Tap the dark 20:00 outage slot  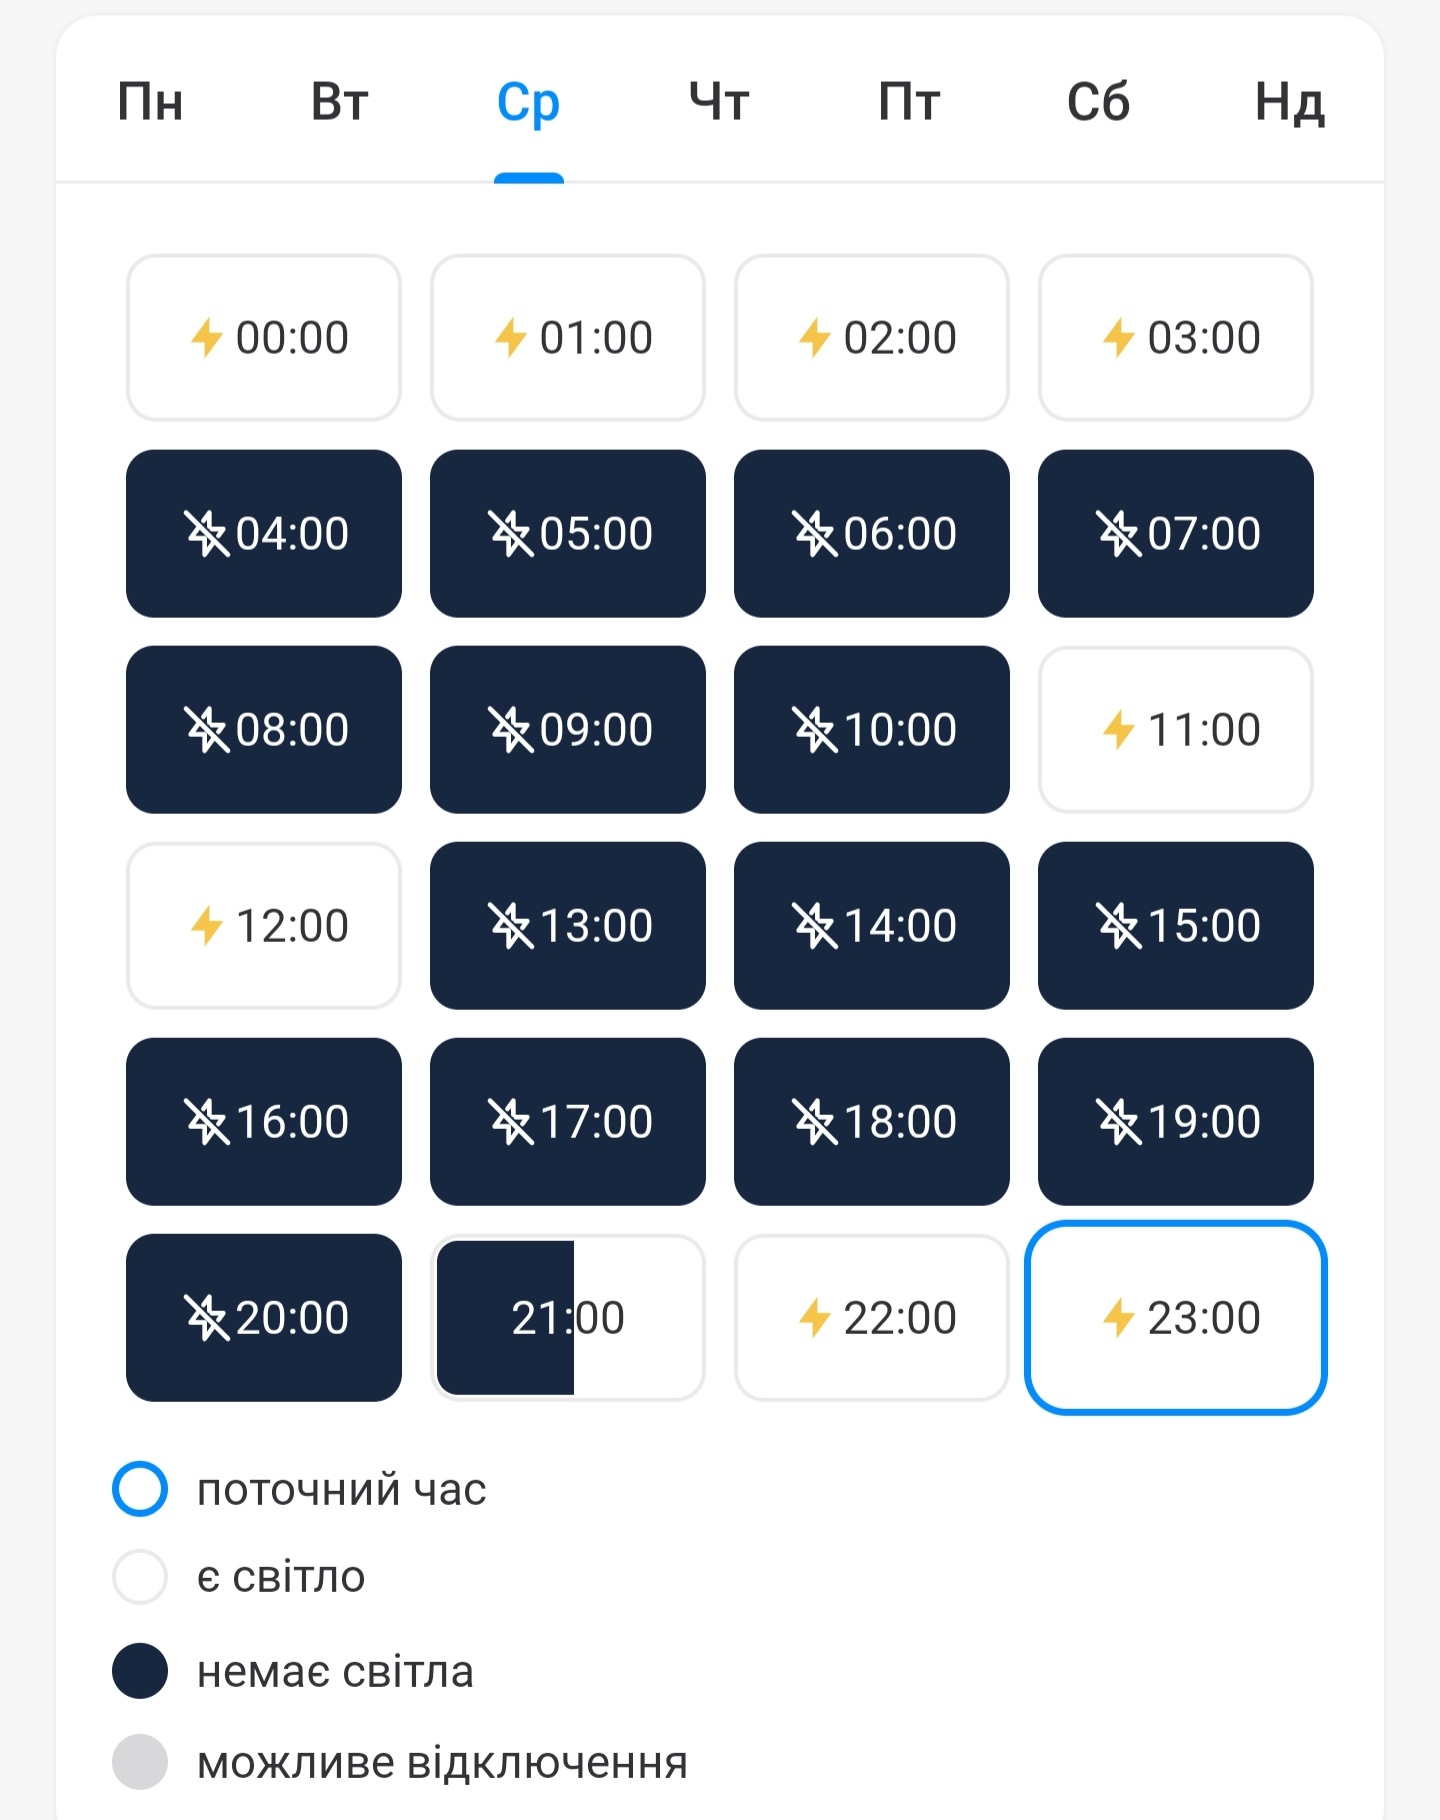pyautogui.click(x=264, y=1317)
